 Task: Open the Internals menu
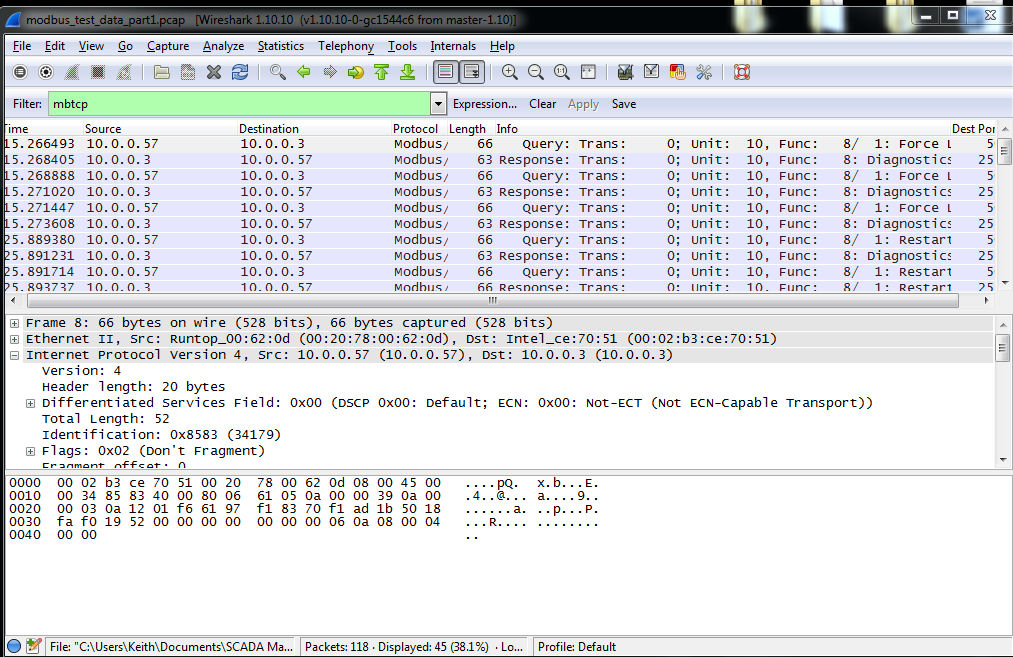click(x=453, y=46)
